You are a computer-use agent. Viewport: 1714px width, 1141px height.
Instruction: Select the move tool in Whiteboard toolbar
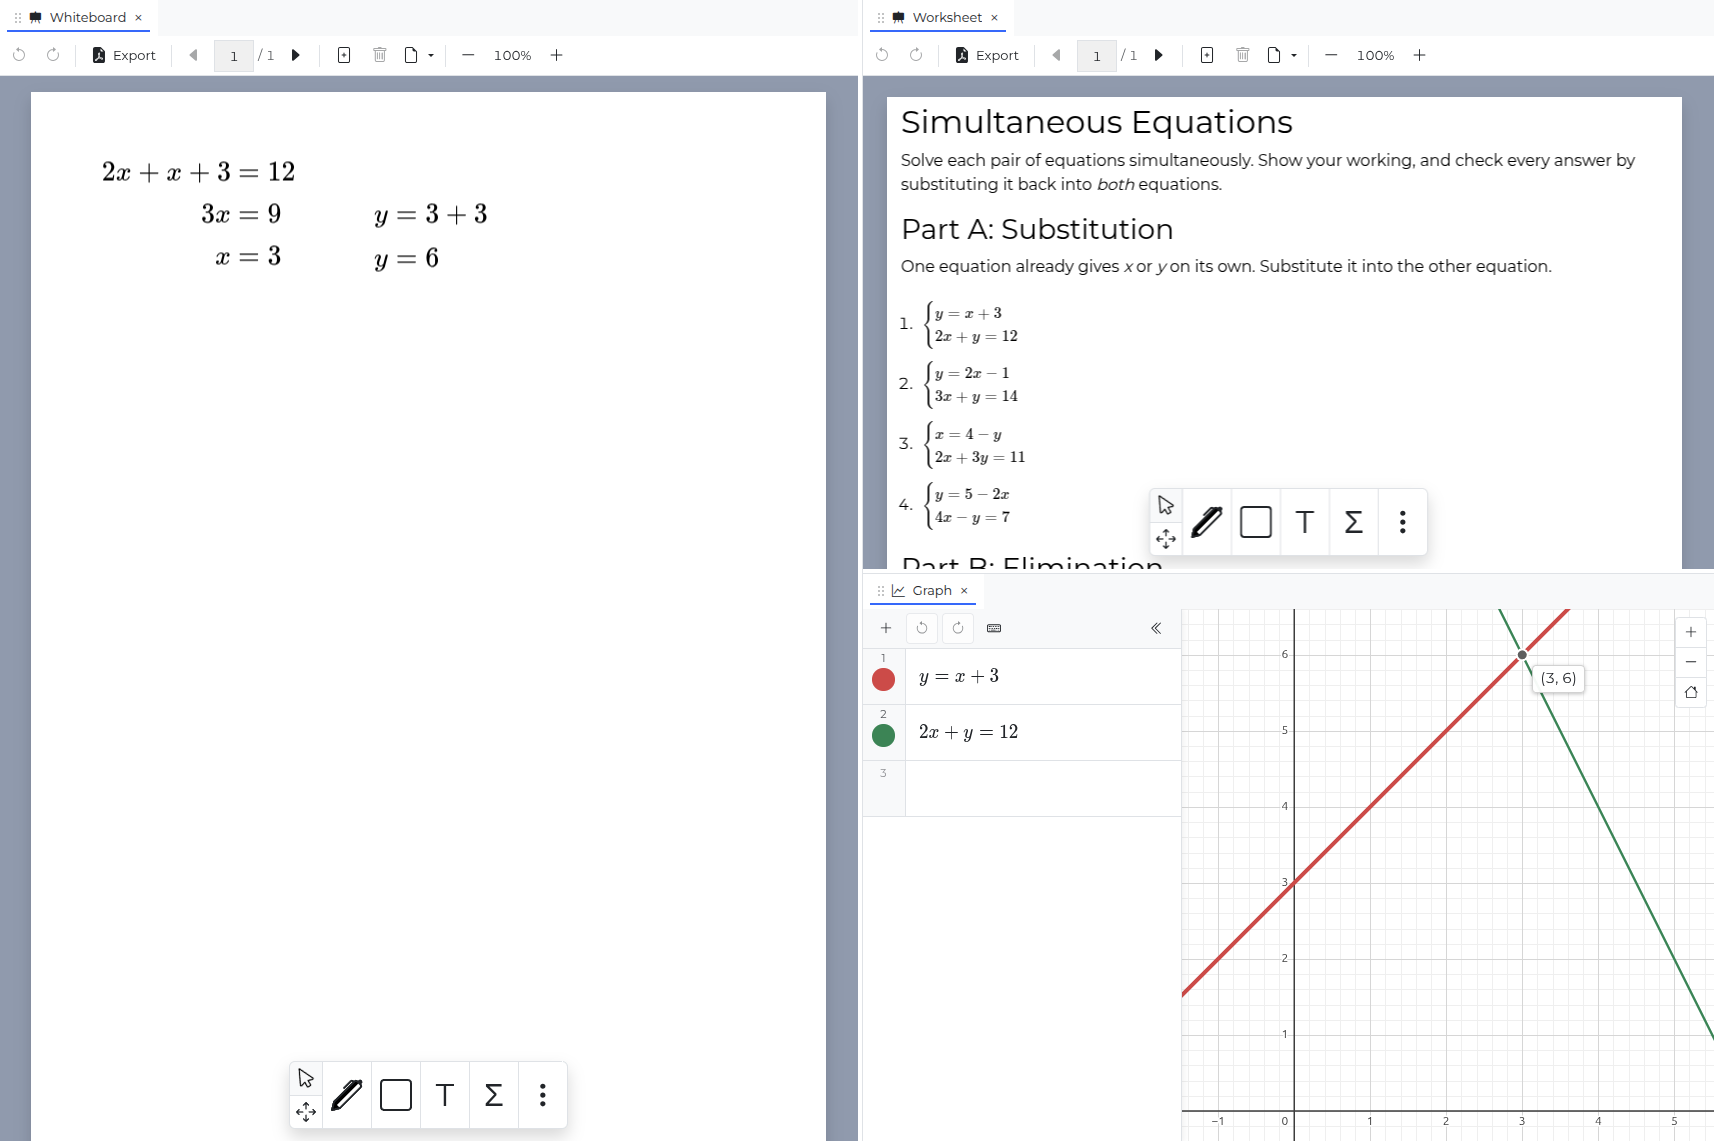[x=306, y=1112]
